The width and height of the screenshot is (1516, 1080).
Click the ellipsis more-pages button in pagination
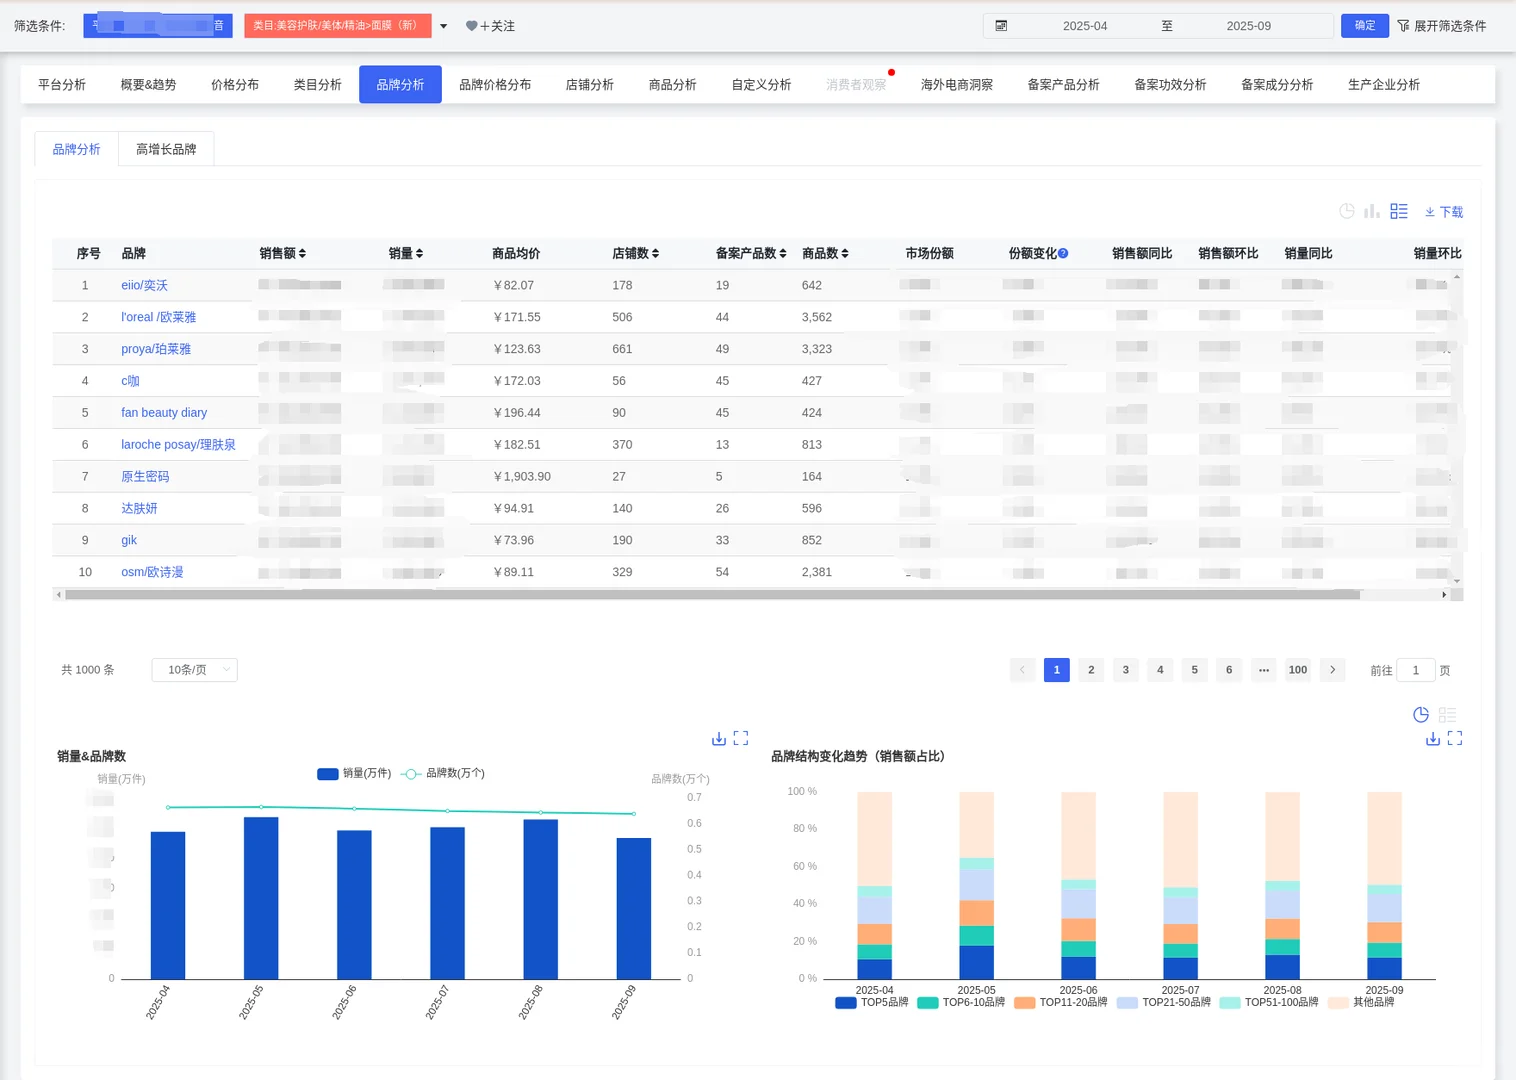point(1264,670)
